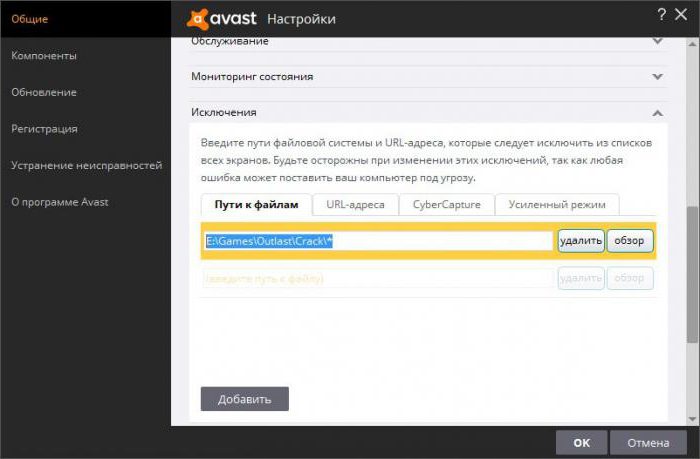This screenshot has width=700, height=459.
Task: Switch to the Усиленный режим tab
Action: pyautogui.click(x=557, y=204)
